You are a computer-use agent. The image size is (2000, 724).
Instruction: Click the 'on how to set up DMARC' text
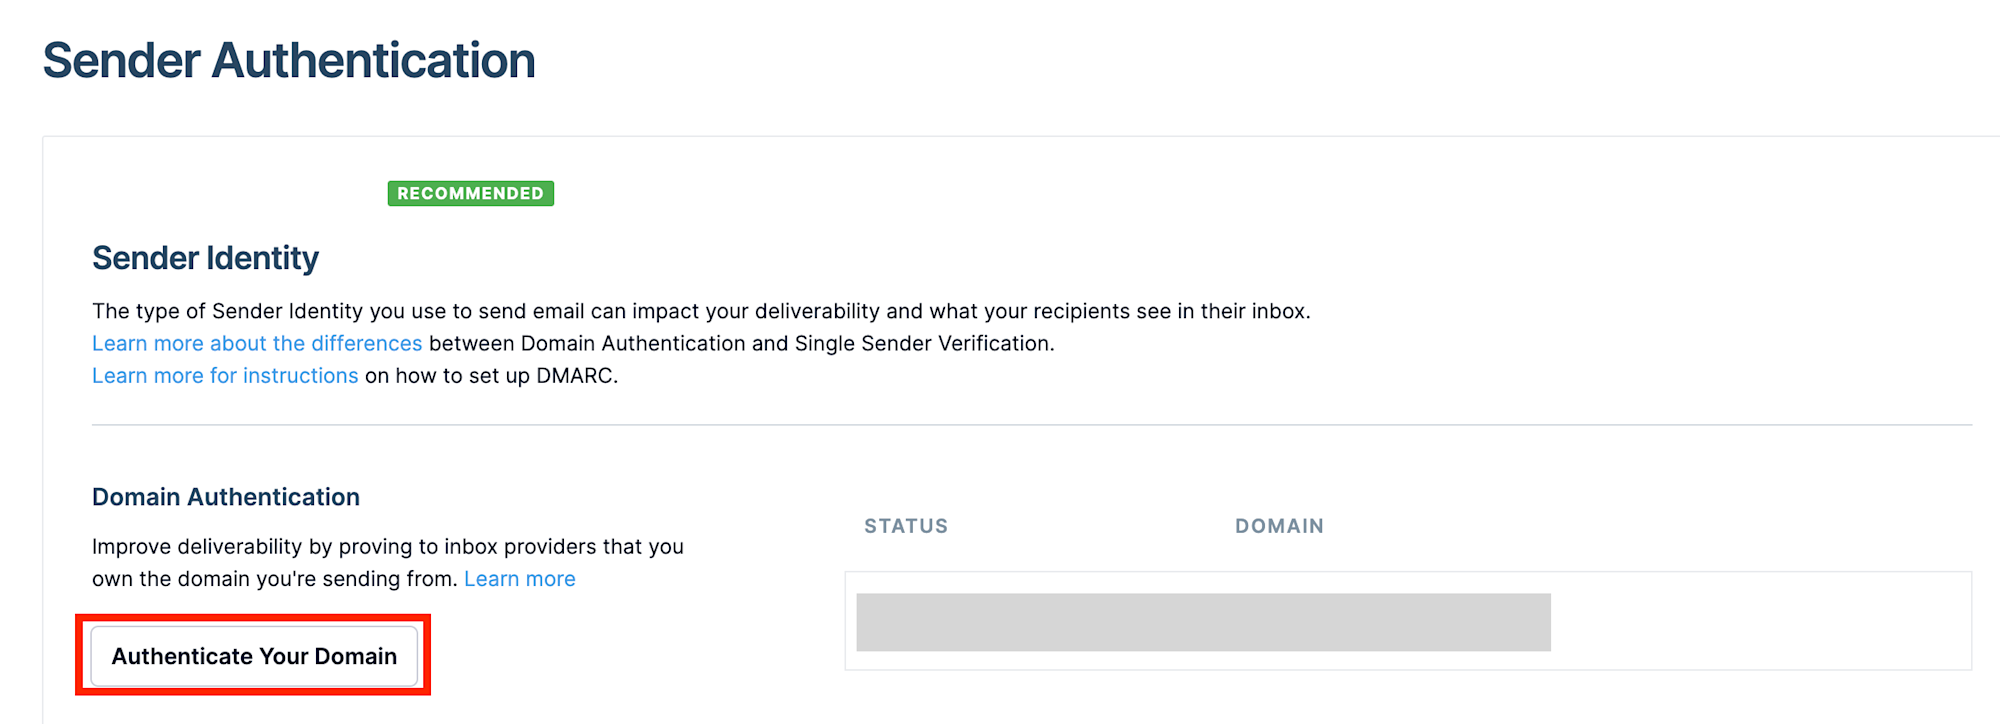491,375
